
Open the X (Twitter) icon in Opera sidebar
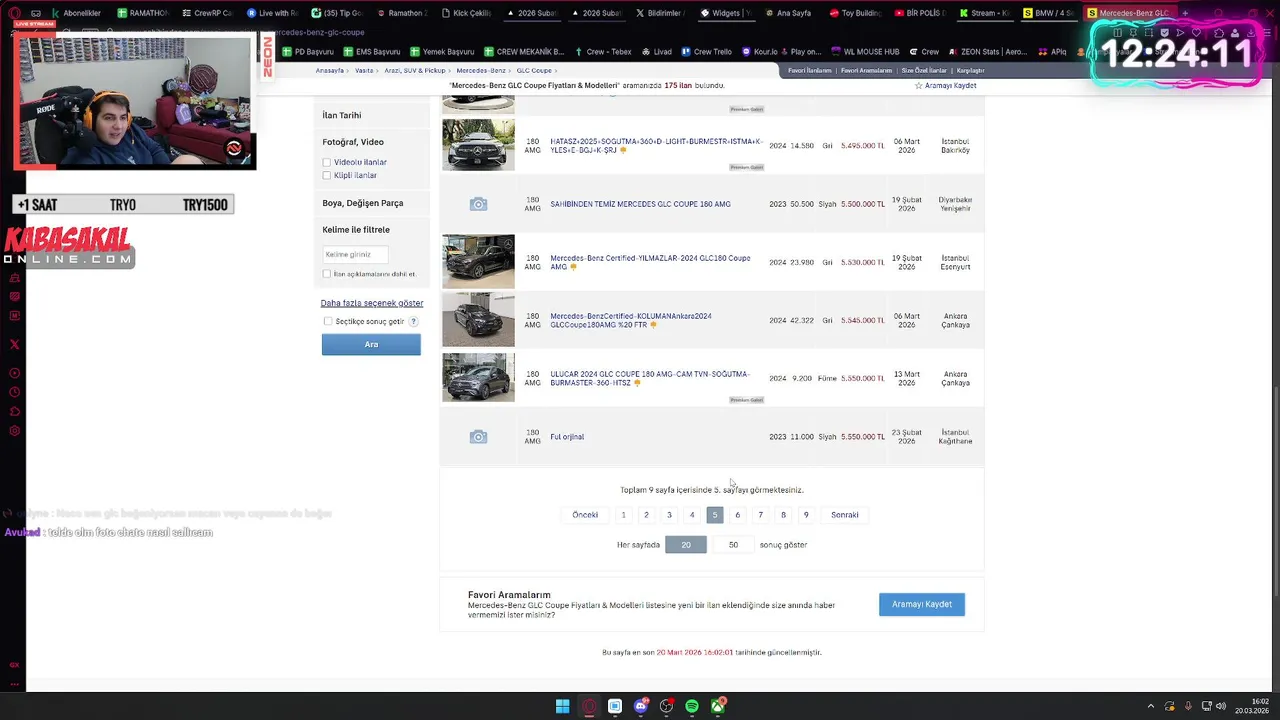[14, 344]
